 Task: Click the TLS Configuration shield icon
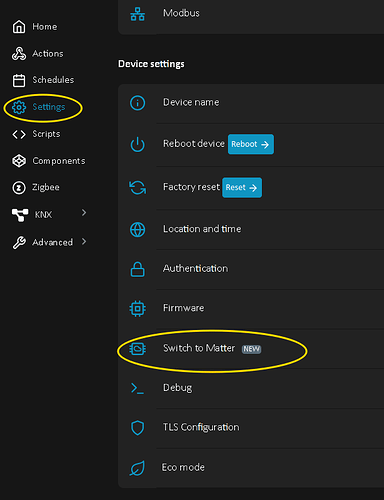(x=137, y=428)
